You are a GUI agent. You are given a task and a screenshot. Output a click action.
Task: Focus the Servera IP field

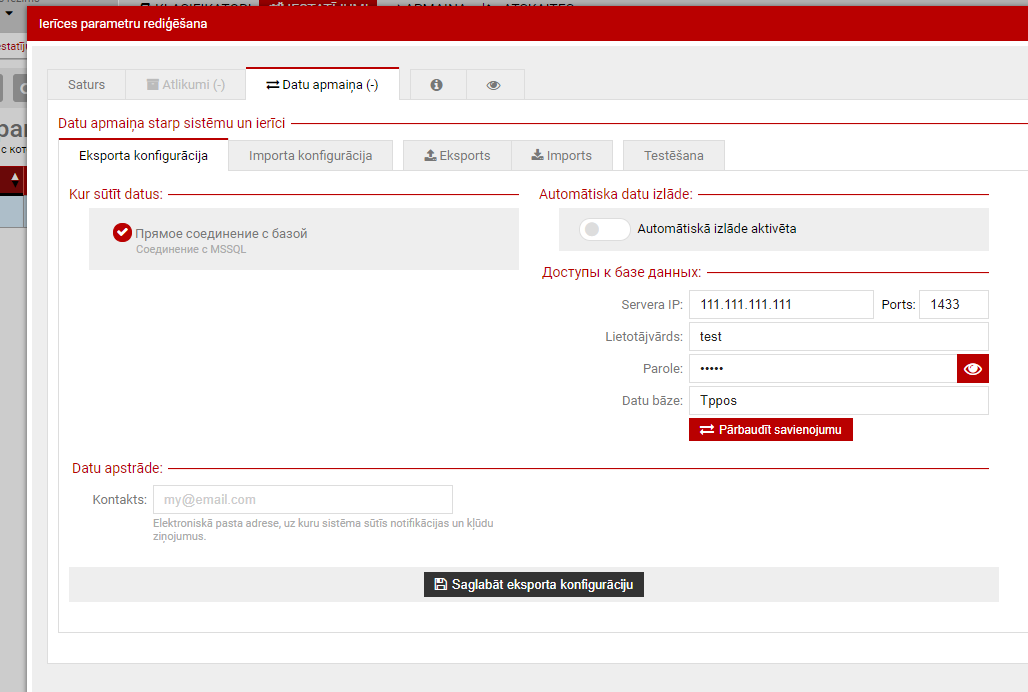coord(780,305)
